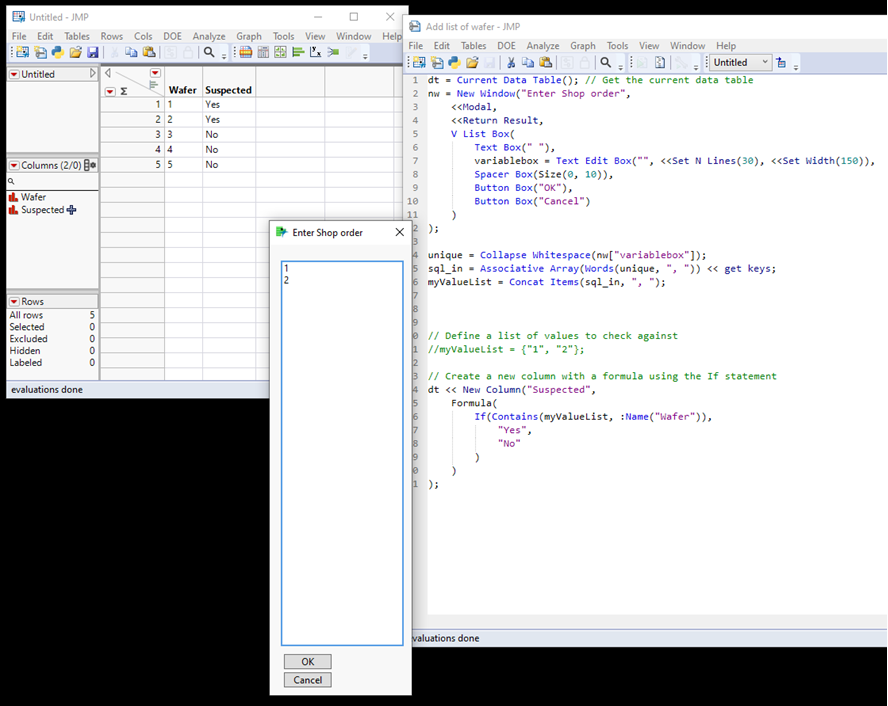
Task: Click formula plus icon next to Suspected
Action: tap(71, 210)
